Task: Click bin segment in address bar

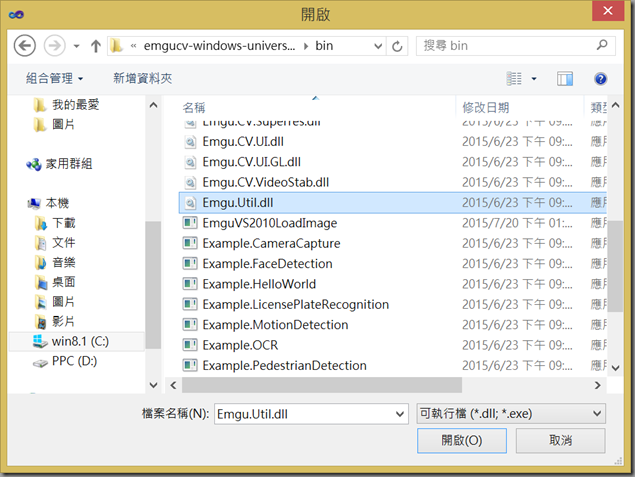Action: coord(324,46)
